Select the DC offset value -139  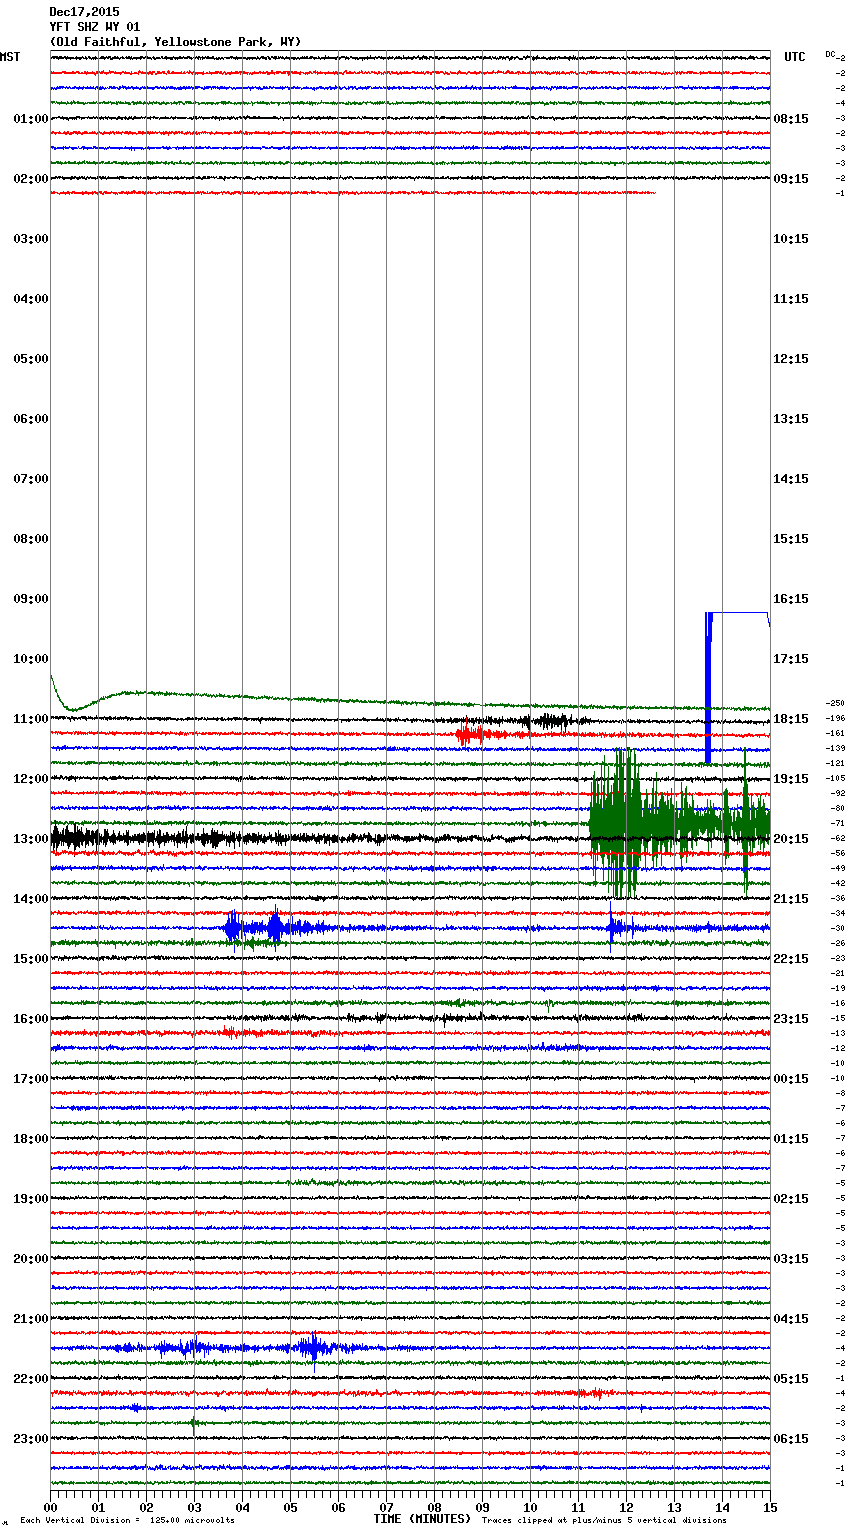tap(836, 748)
